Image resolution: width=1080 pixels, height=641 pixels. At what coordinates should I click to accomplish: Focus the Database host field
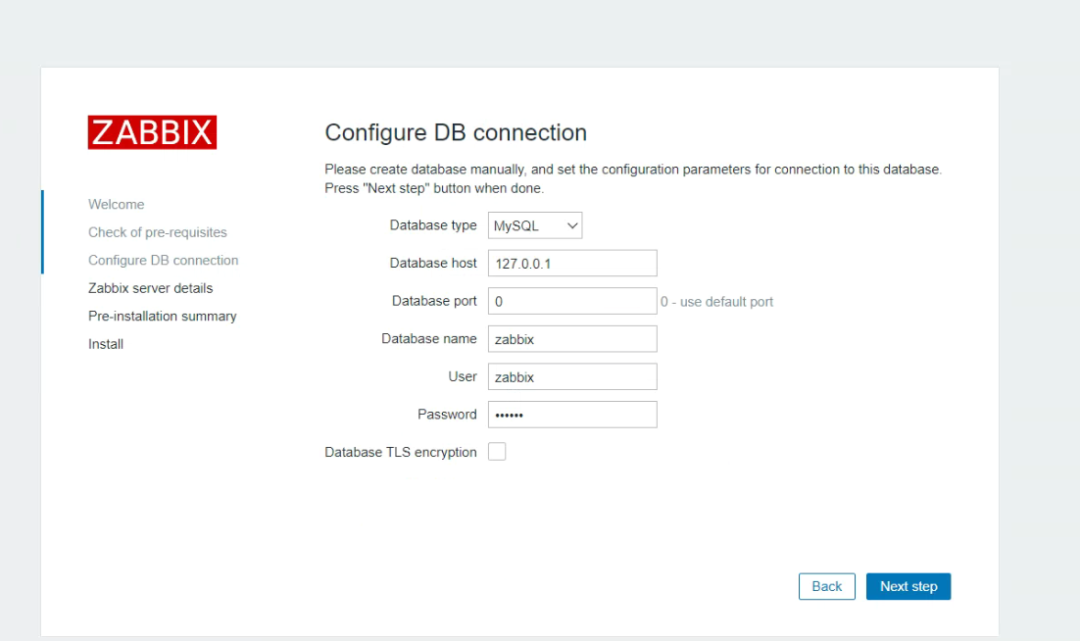[572, 263]
